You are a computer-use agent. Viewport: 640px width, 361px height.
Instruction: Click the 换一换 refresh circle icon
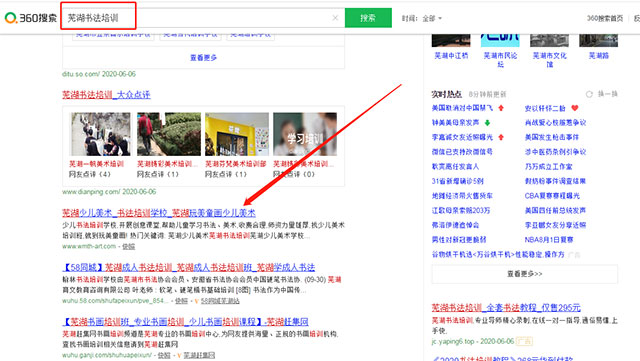tap(589, 94)
